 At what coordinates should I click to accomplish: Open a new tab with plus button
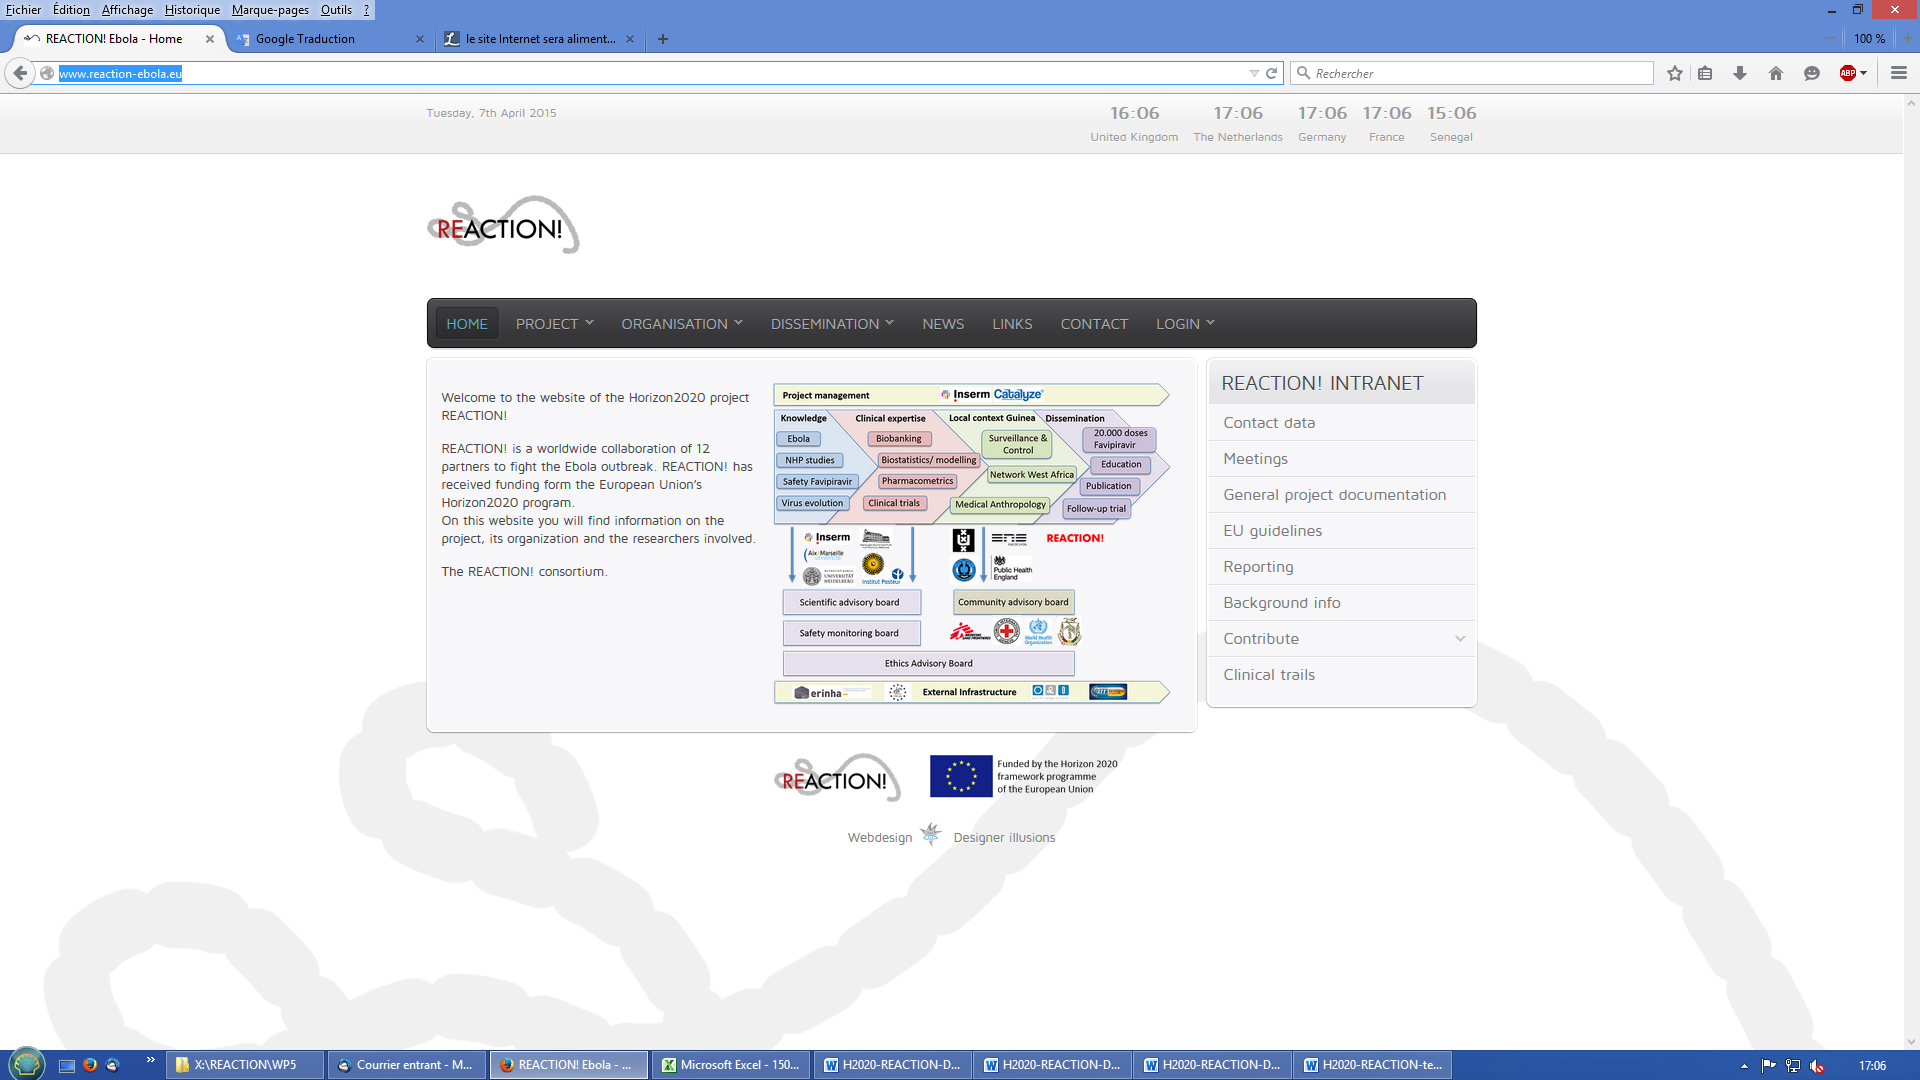coord(663,39)
